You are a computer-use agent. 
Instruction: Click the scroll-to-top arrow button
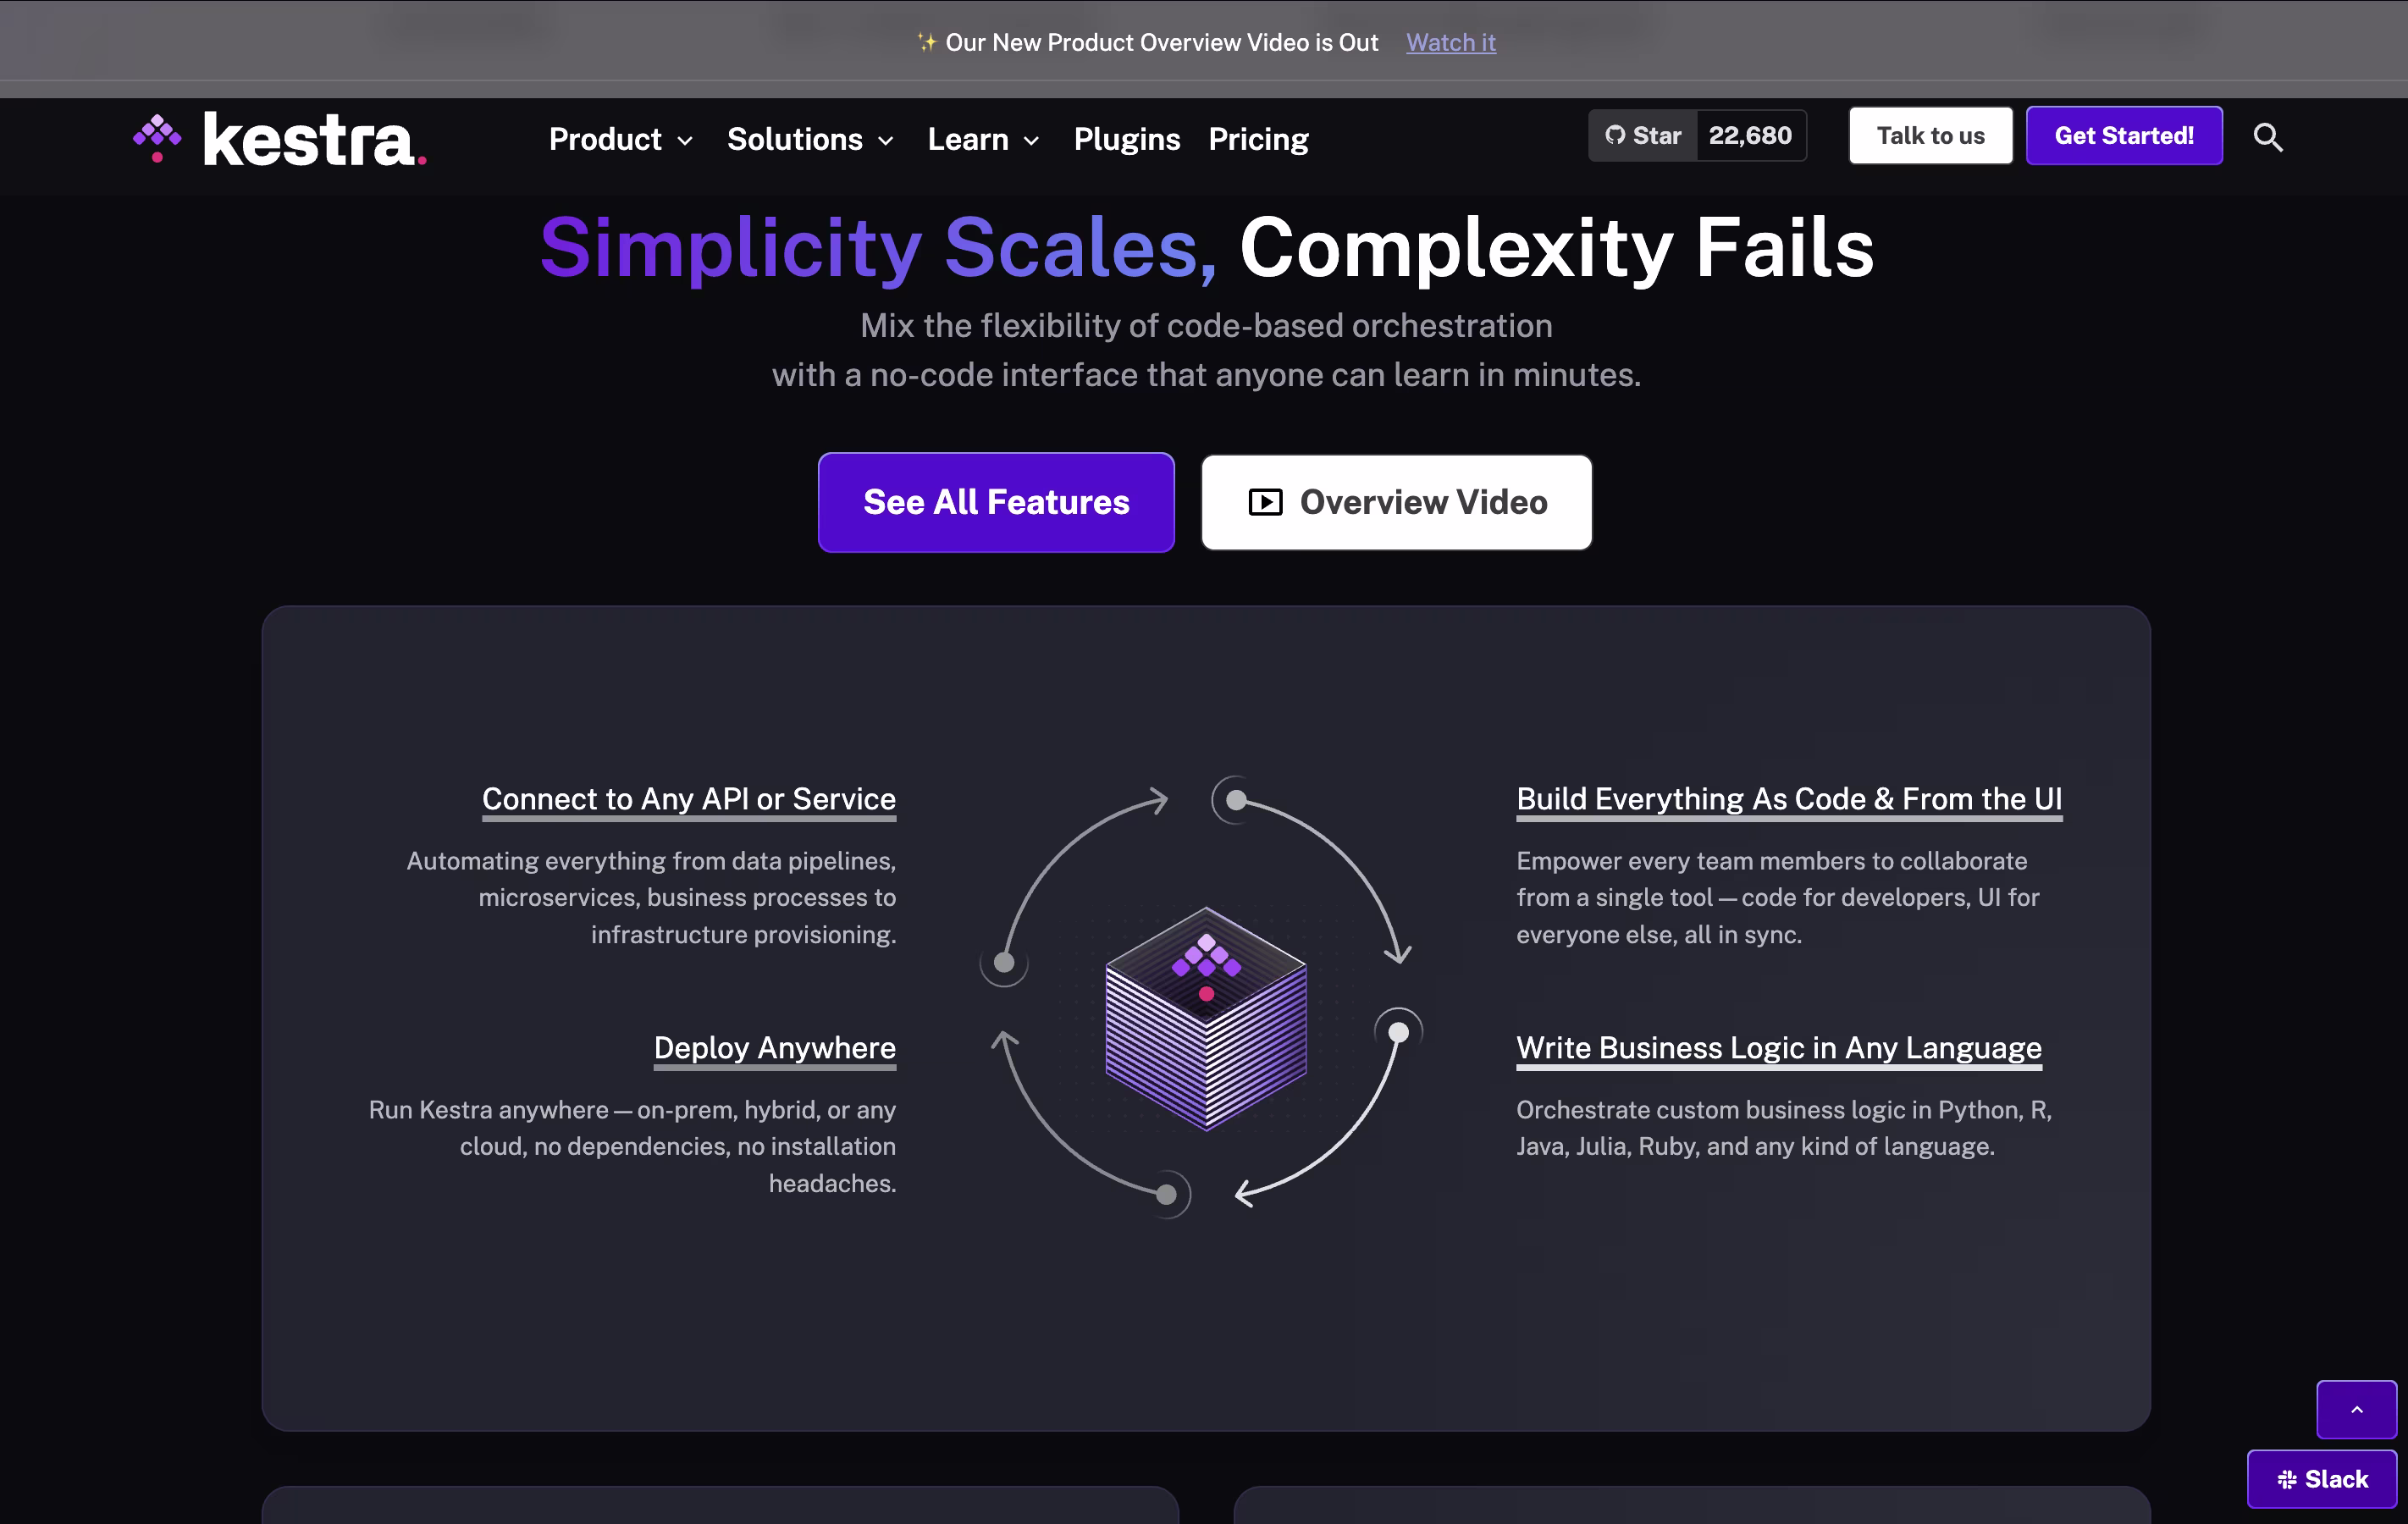coord(2355,1409)
